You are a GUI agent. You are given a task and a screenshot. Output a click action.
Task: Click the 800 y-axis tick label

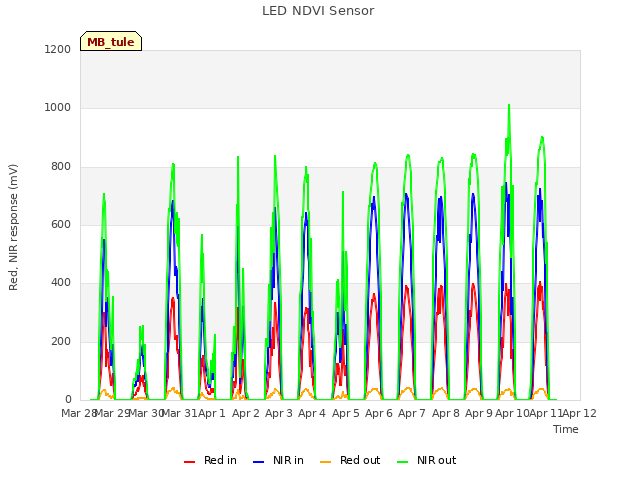(61, 167)
